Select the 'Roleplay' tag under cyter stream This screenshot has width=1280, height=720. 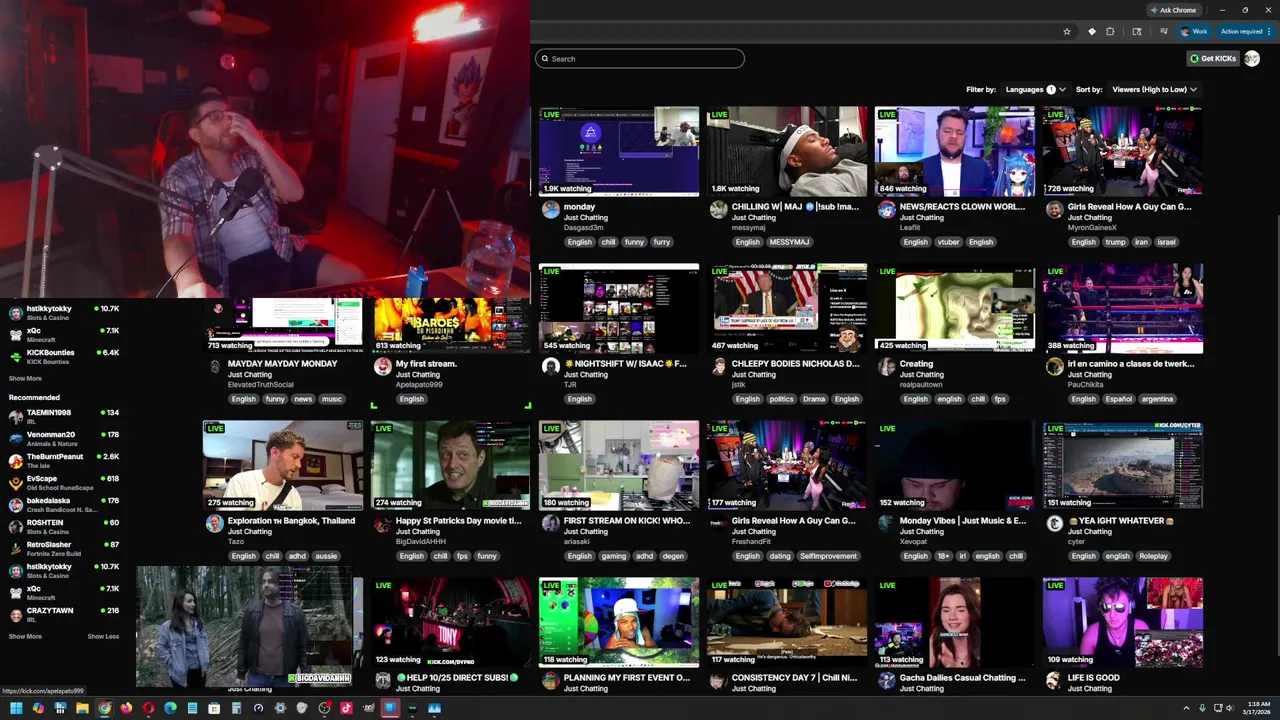point(1153,556)
